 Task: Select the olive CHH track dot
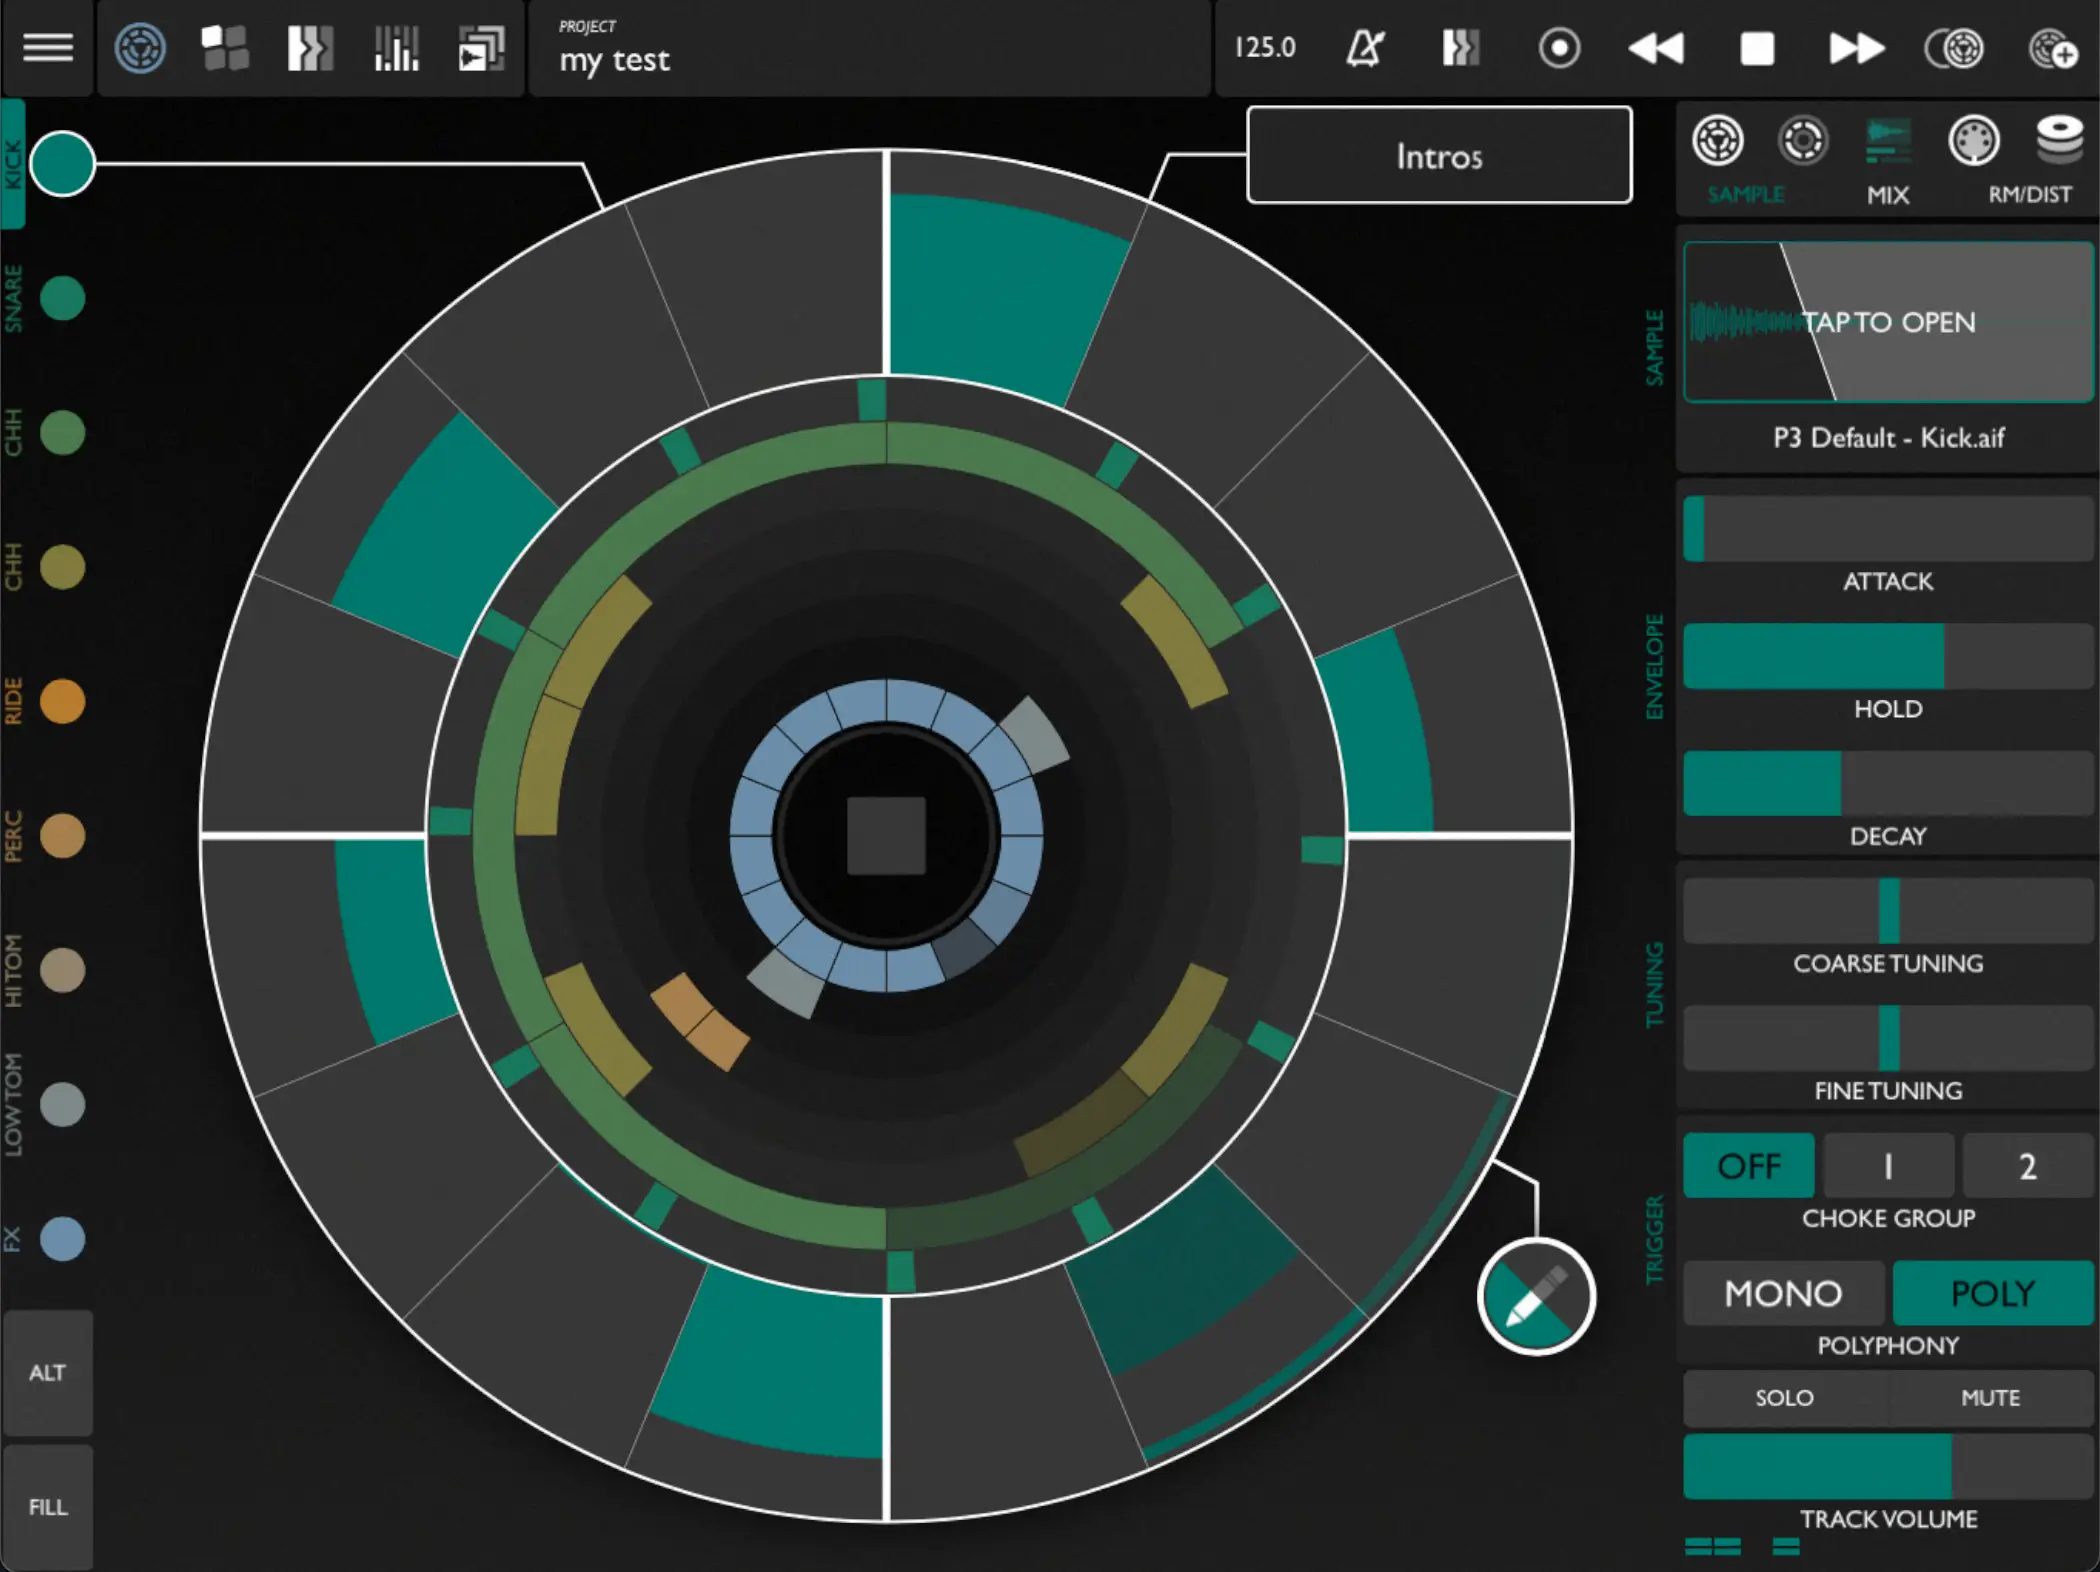coord(62,567)
